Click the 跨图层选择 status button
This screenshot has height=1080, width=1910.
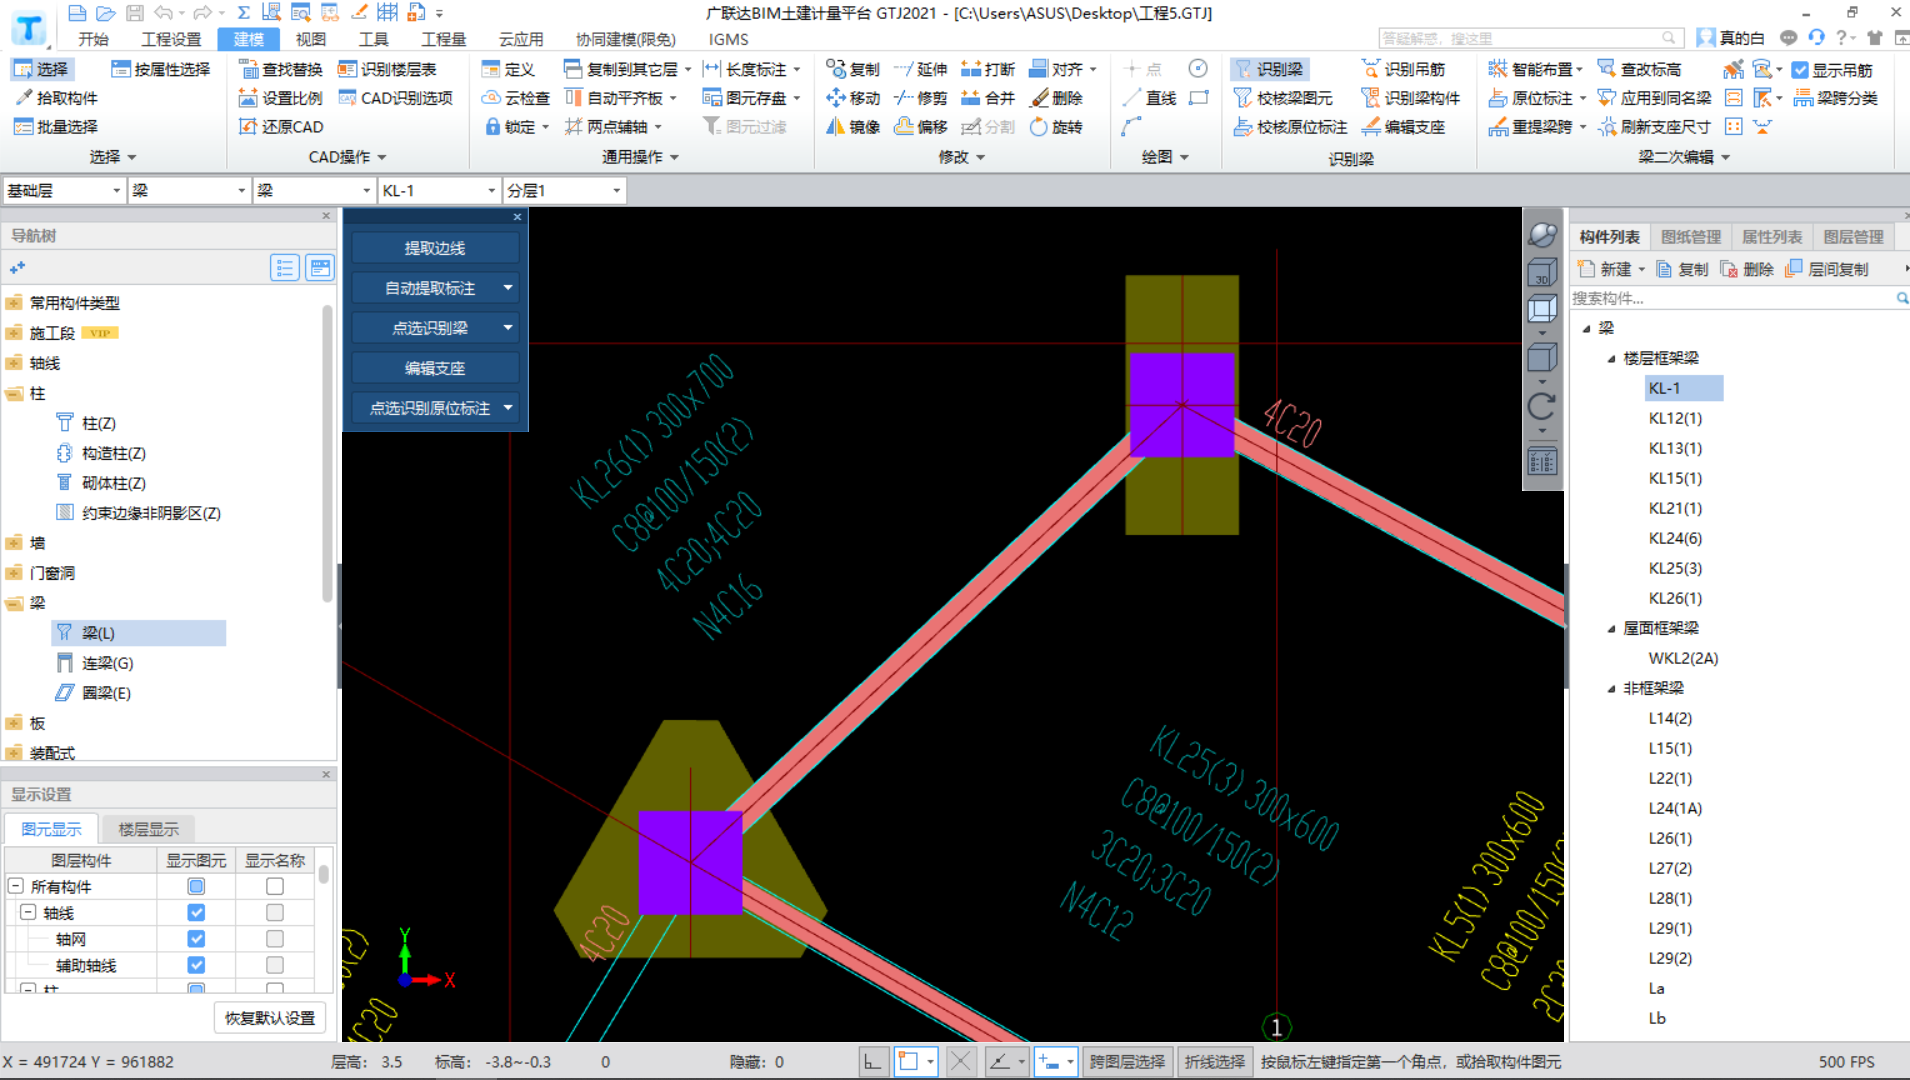tap(1127, 1062)
